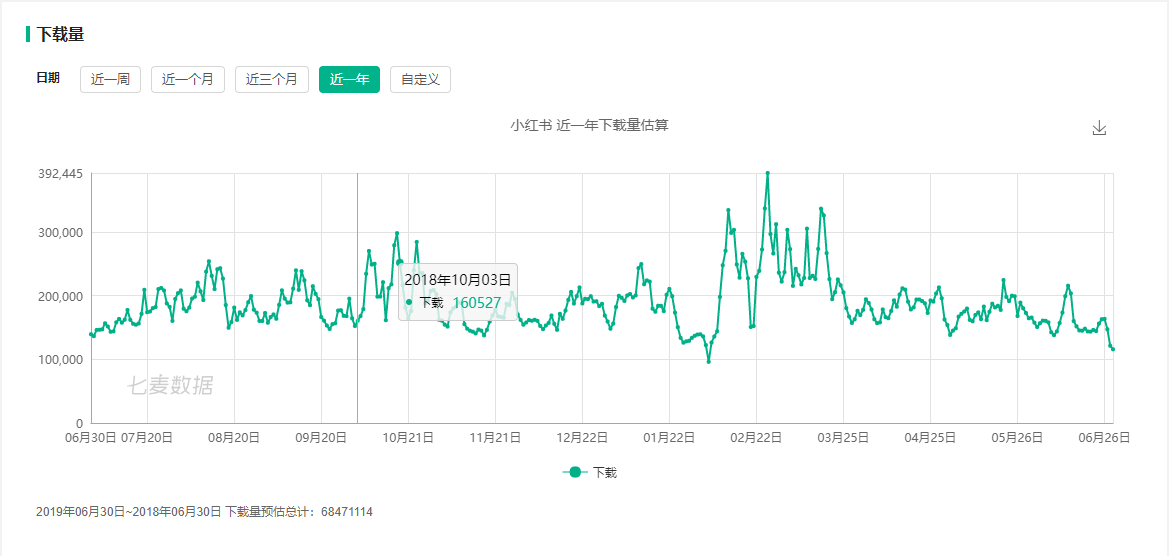Image resolution: width=1169 pixels, height=556 pixels.
Task: Toggle the 下载 series legend marker
Action: tap(574, 473)
